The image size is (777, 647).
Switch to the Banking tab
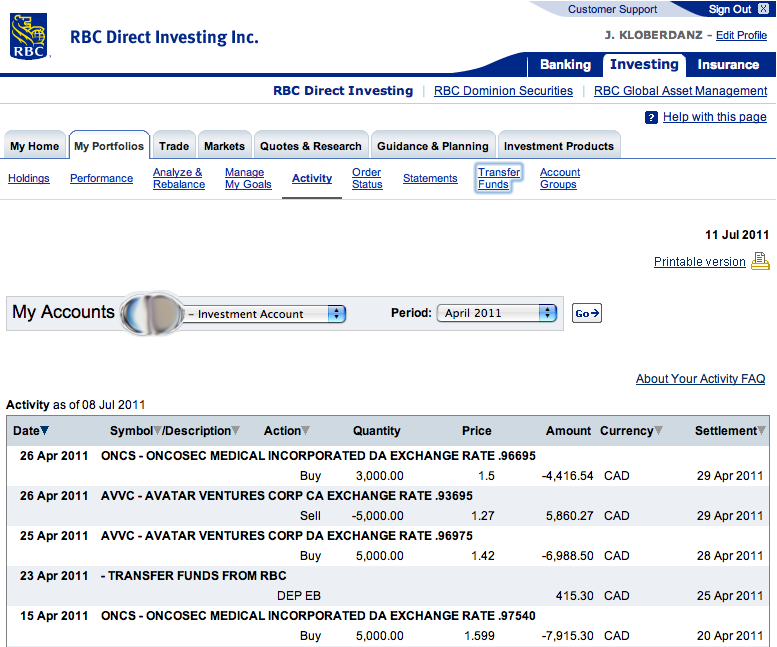[x=565, y=65]
